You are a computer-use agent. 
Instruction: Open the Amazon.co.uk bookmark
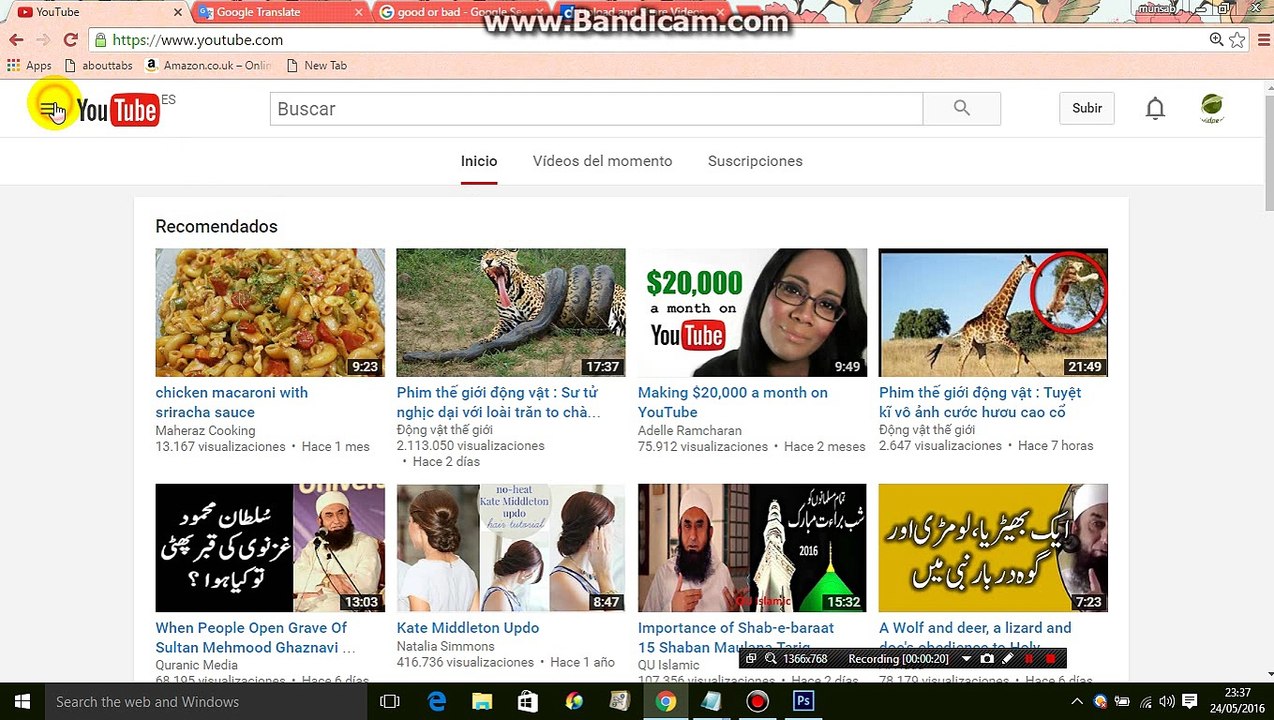tap(208, 65)
